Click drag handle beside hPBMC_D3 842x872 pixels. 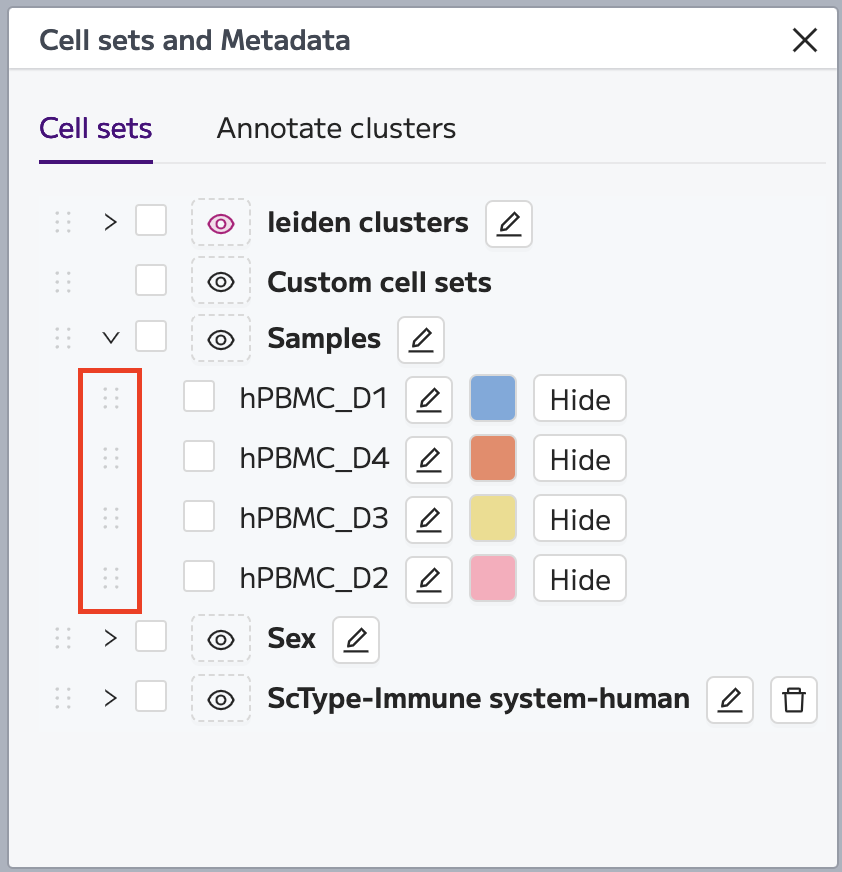point(111,518)
